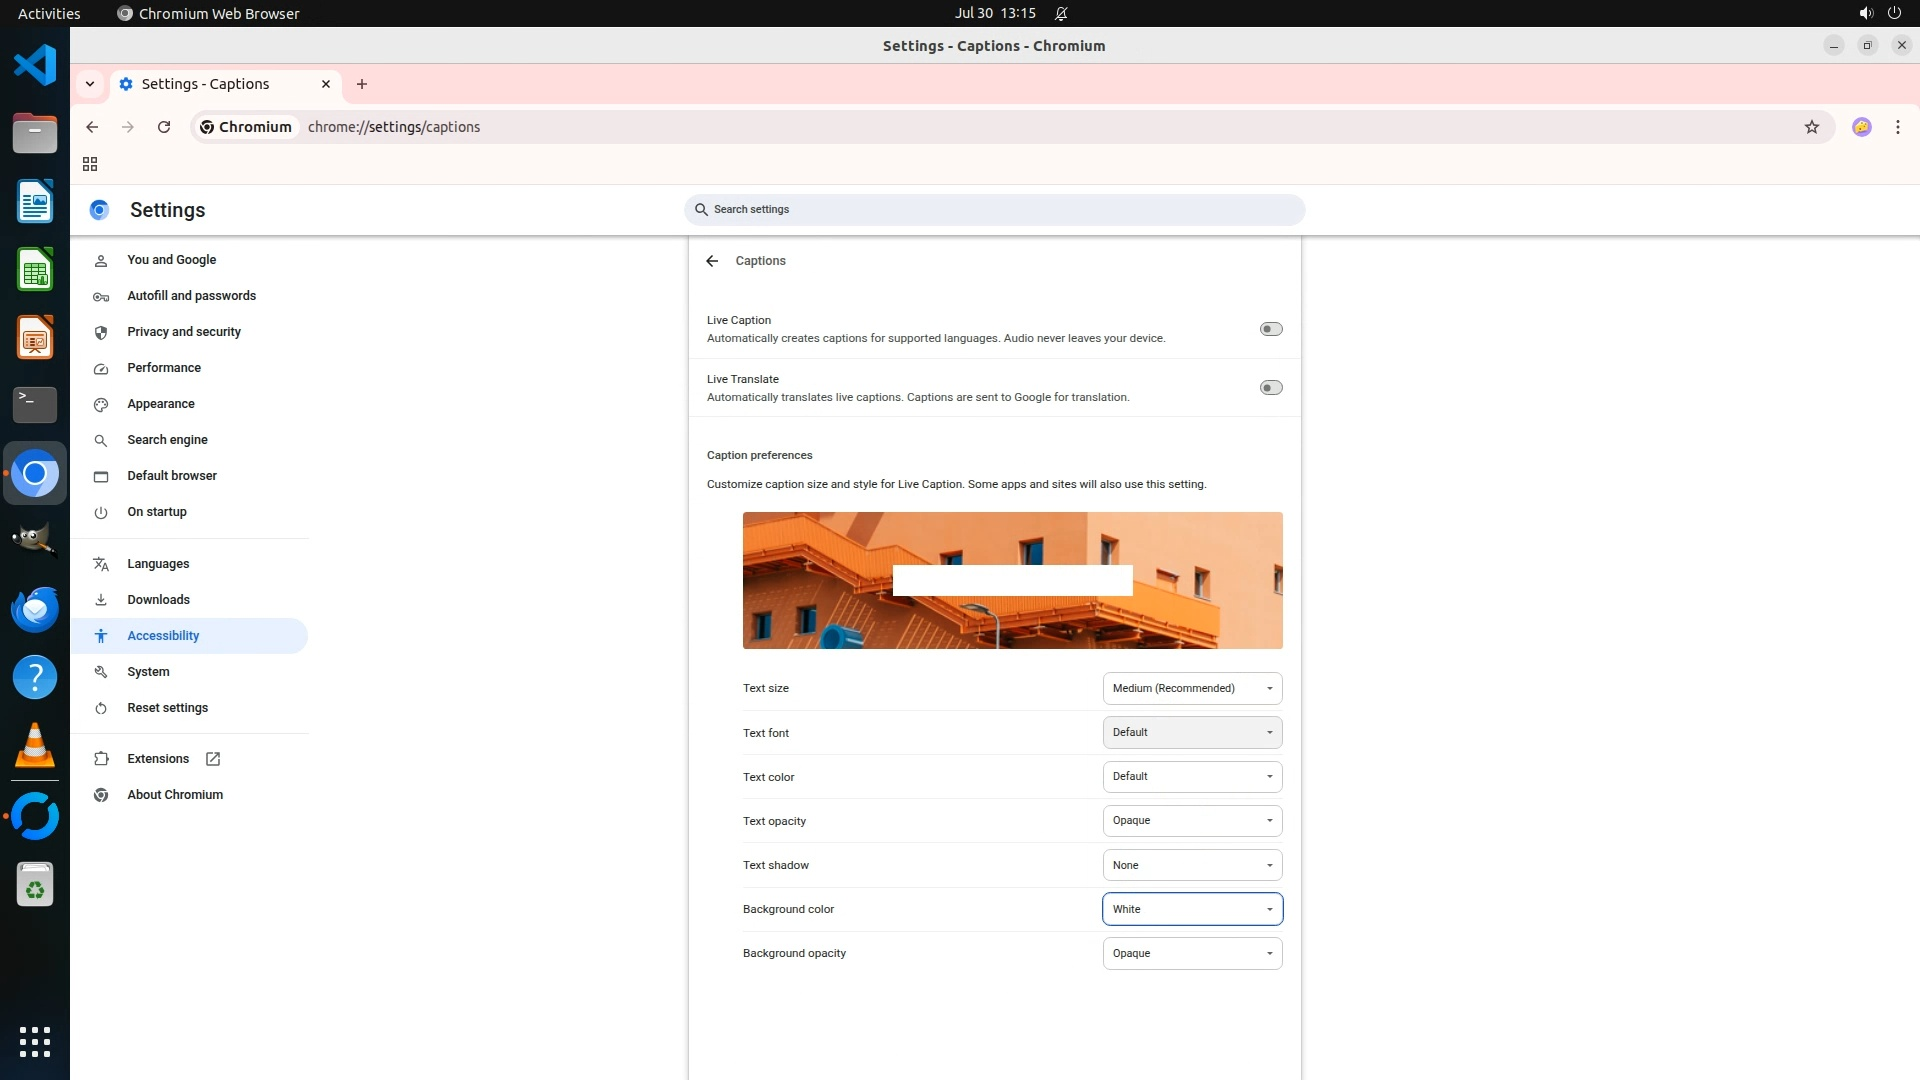
Task: Bookmark this page with the star icon
Action: pyautogui.click(x=1811, y=127)
